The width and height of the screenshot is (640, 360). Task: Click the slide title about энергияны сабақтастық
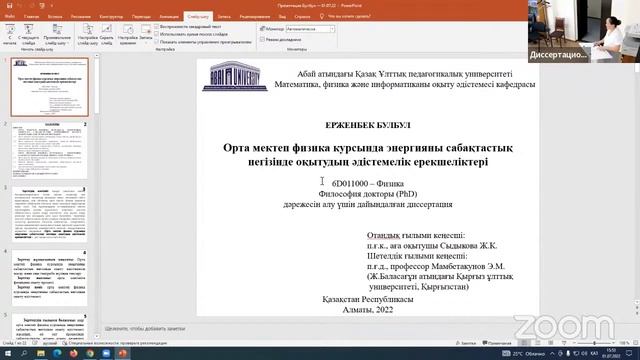point(368,155)
